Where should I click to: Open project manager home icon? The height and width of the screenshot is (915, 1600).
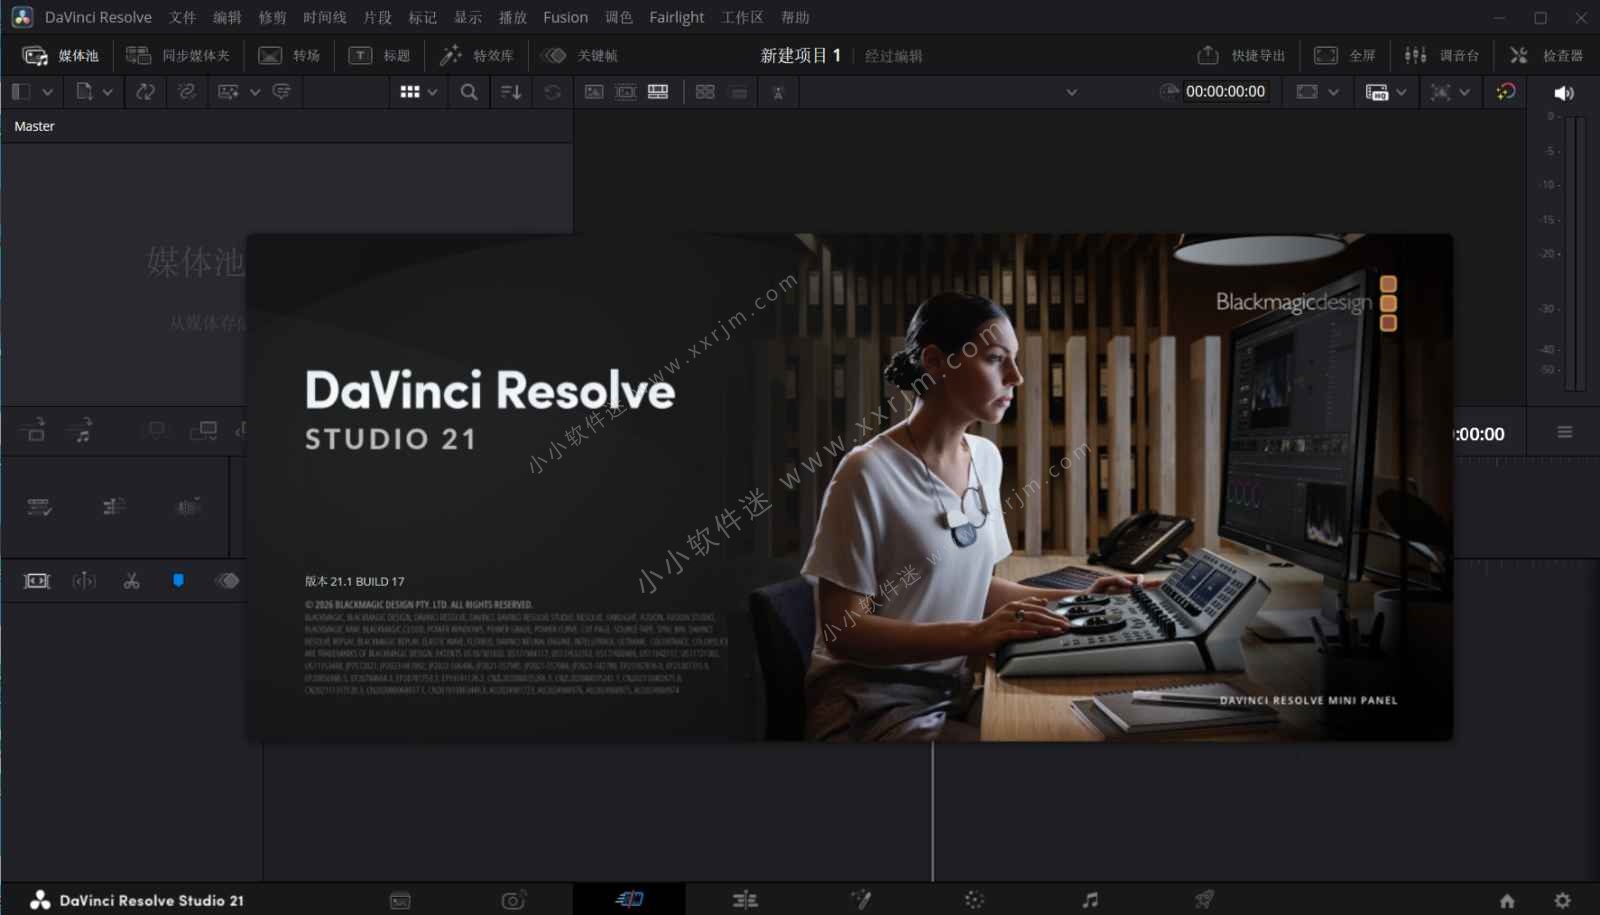(x=1507, y=900)
